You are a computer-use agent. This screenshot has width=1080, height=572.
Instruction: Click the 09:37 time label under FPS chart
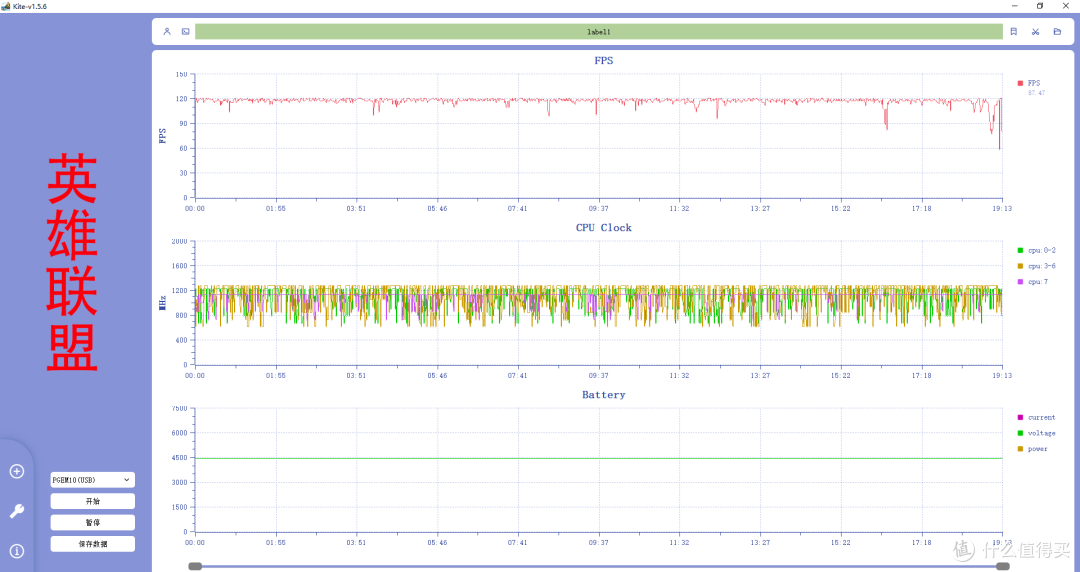(599, 209)
